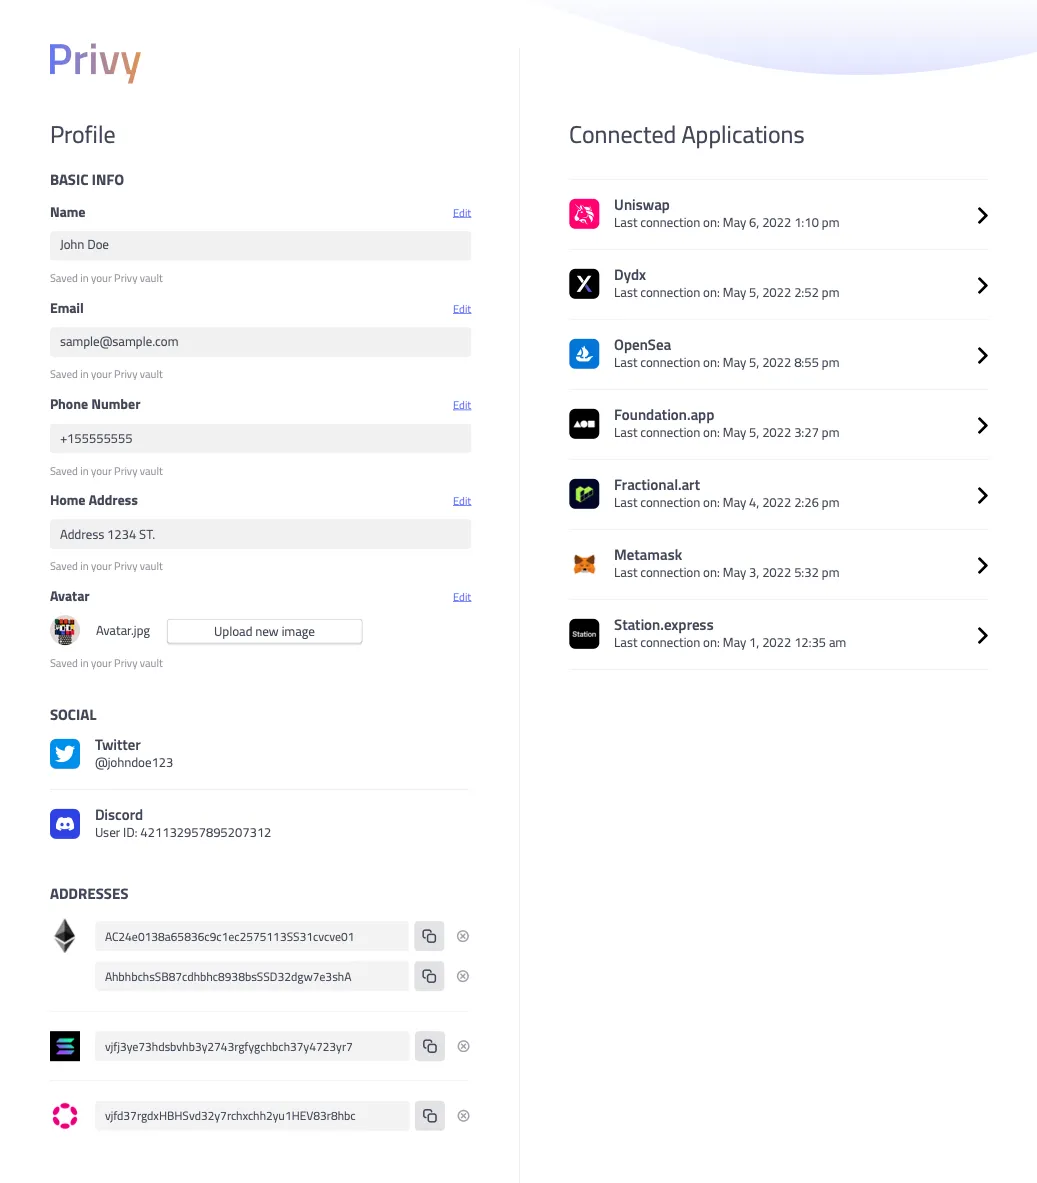Click the Privy logo

[x=95, y=62]
